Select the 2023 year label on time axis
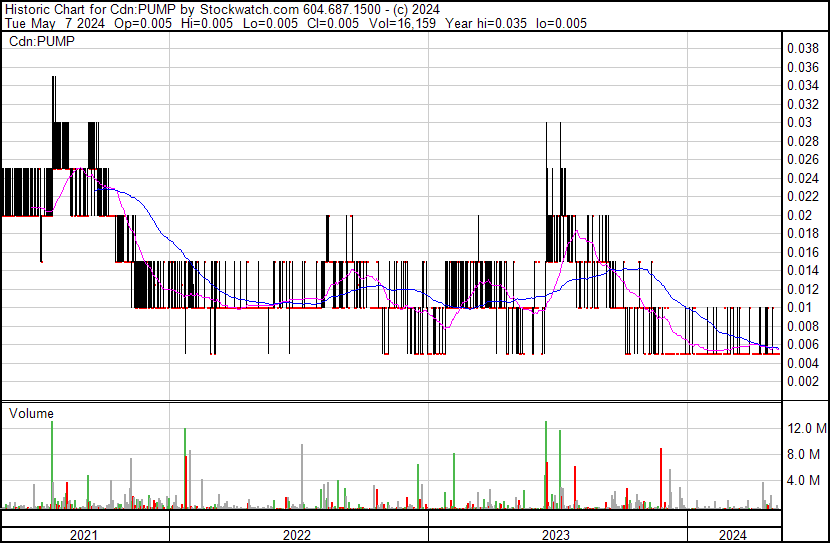Viewport: 830px width, 543px height. [x=556, y=535]
